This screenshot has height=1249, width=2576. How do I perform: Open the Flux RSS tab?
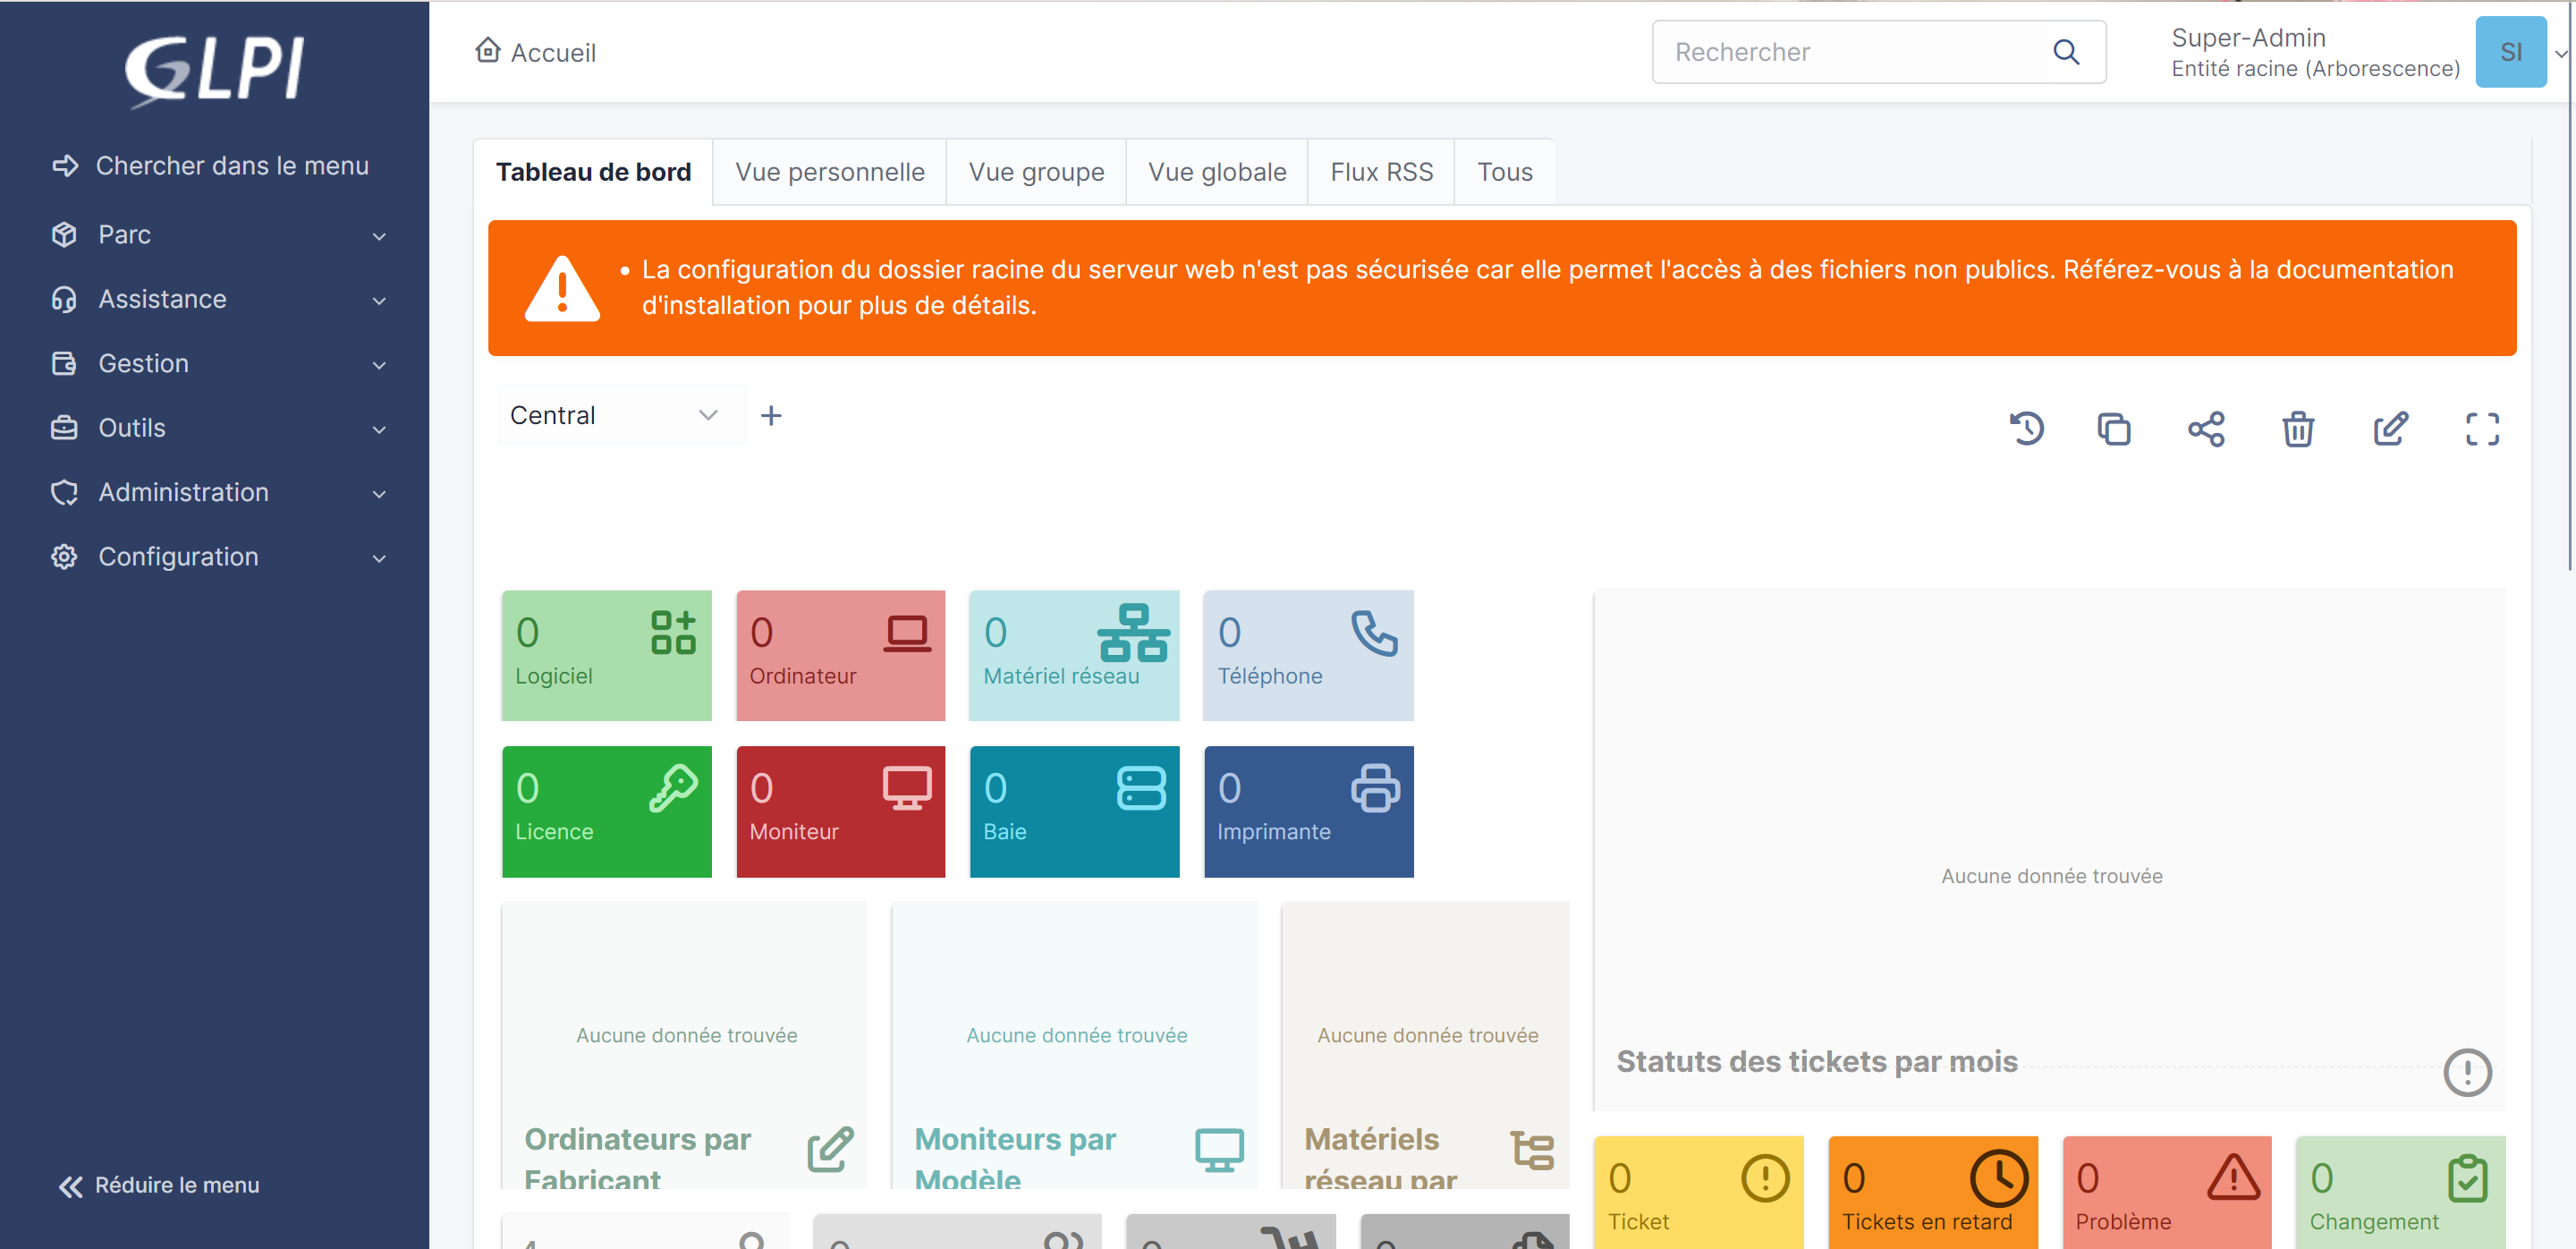(1380, 172)
